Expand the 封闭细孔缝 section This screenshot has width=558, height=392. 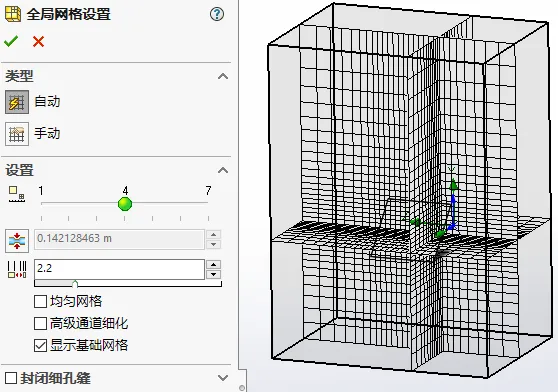(x=223, y=378)
